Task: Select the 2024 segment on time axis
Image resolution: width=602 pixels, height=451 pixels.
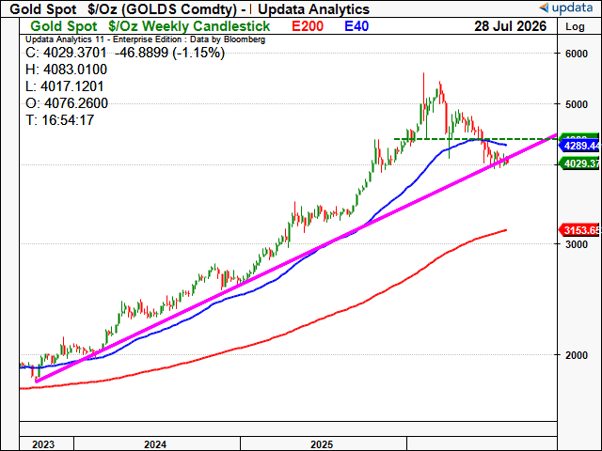Action: pyautogui.click(x=155, y=444)
